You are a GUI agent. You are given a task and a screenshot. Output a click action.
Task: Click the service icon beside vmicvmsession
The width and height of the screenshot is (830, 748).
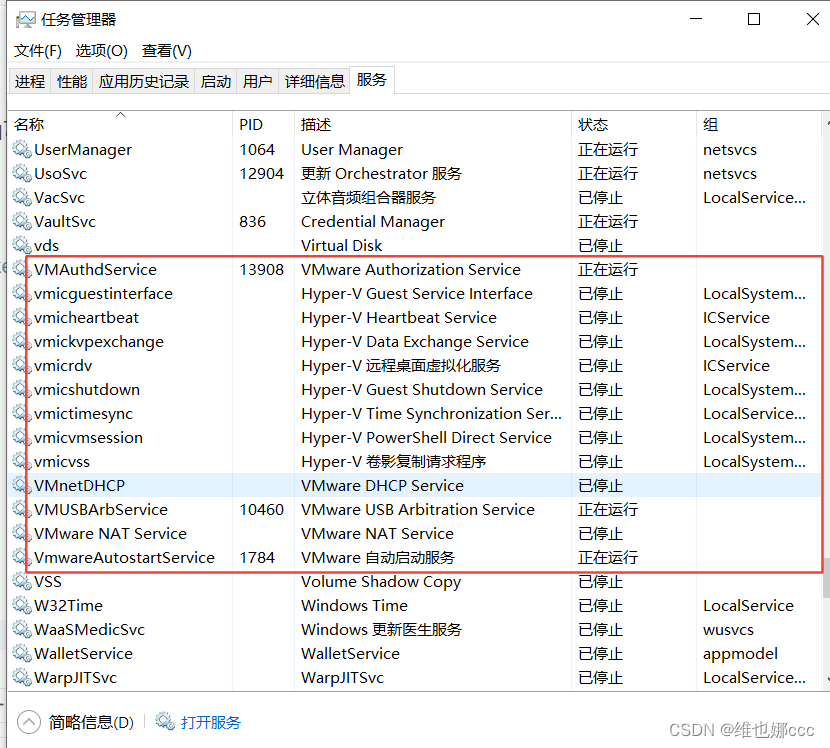[x=22, y=437]
